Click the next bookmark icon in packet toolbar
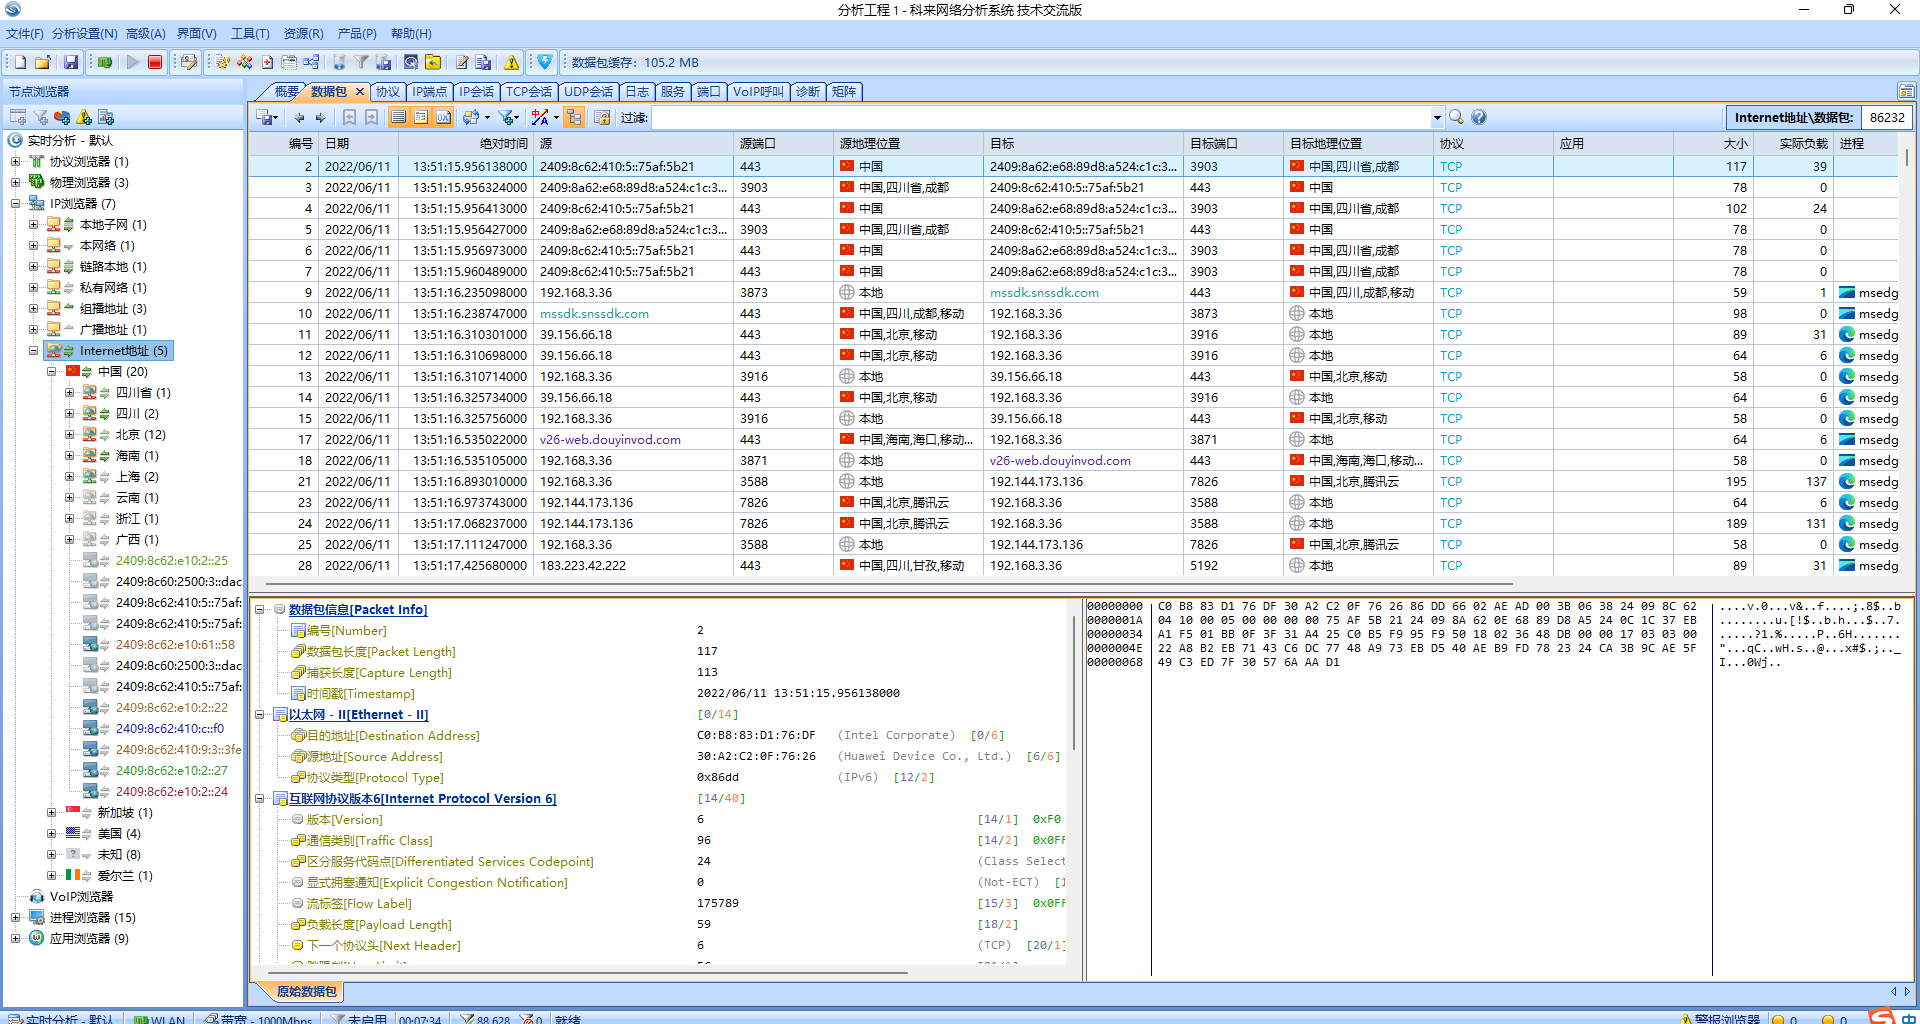This screenshot has height=1024, width=1920. [371, 118]
